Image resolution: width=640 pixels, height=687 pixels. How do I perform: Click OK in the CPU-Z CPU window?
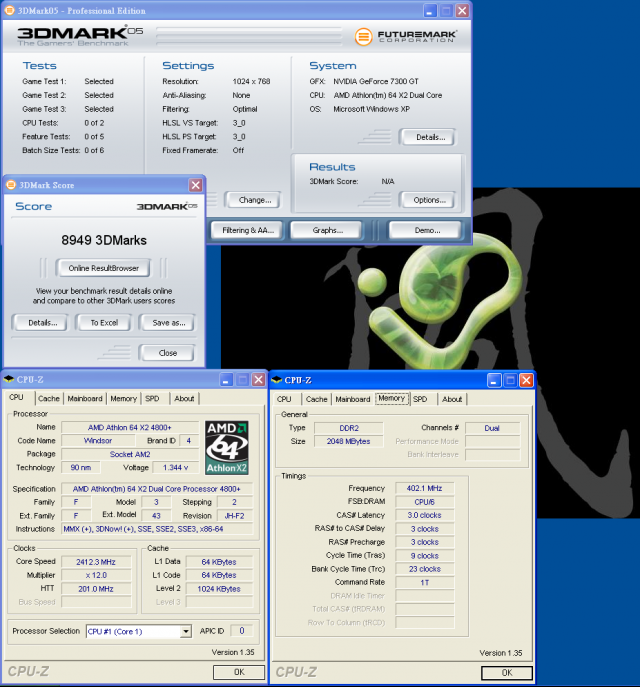point(239,672)
